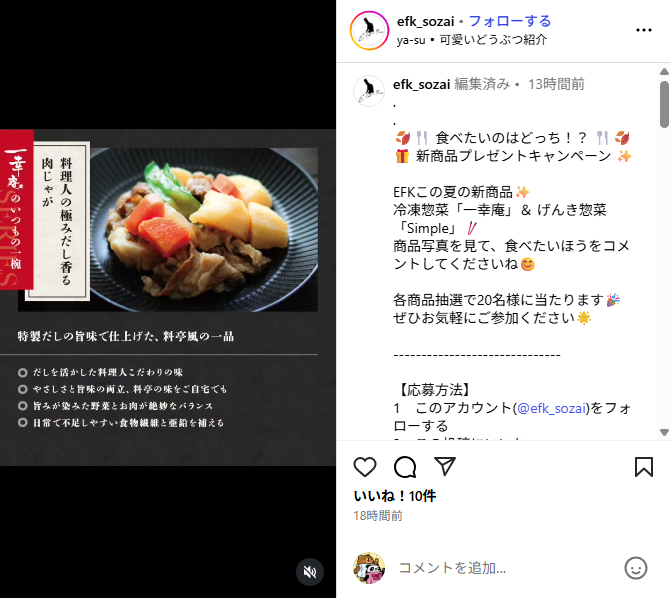The height and width of the screenshot is (598, 671).
Task: Open the three-dot more options menu
Action: [644, 30]
